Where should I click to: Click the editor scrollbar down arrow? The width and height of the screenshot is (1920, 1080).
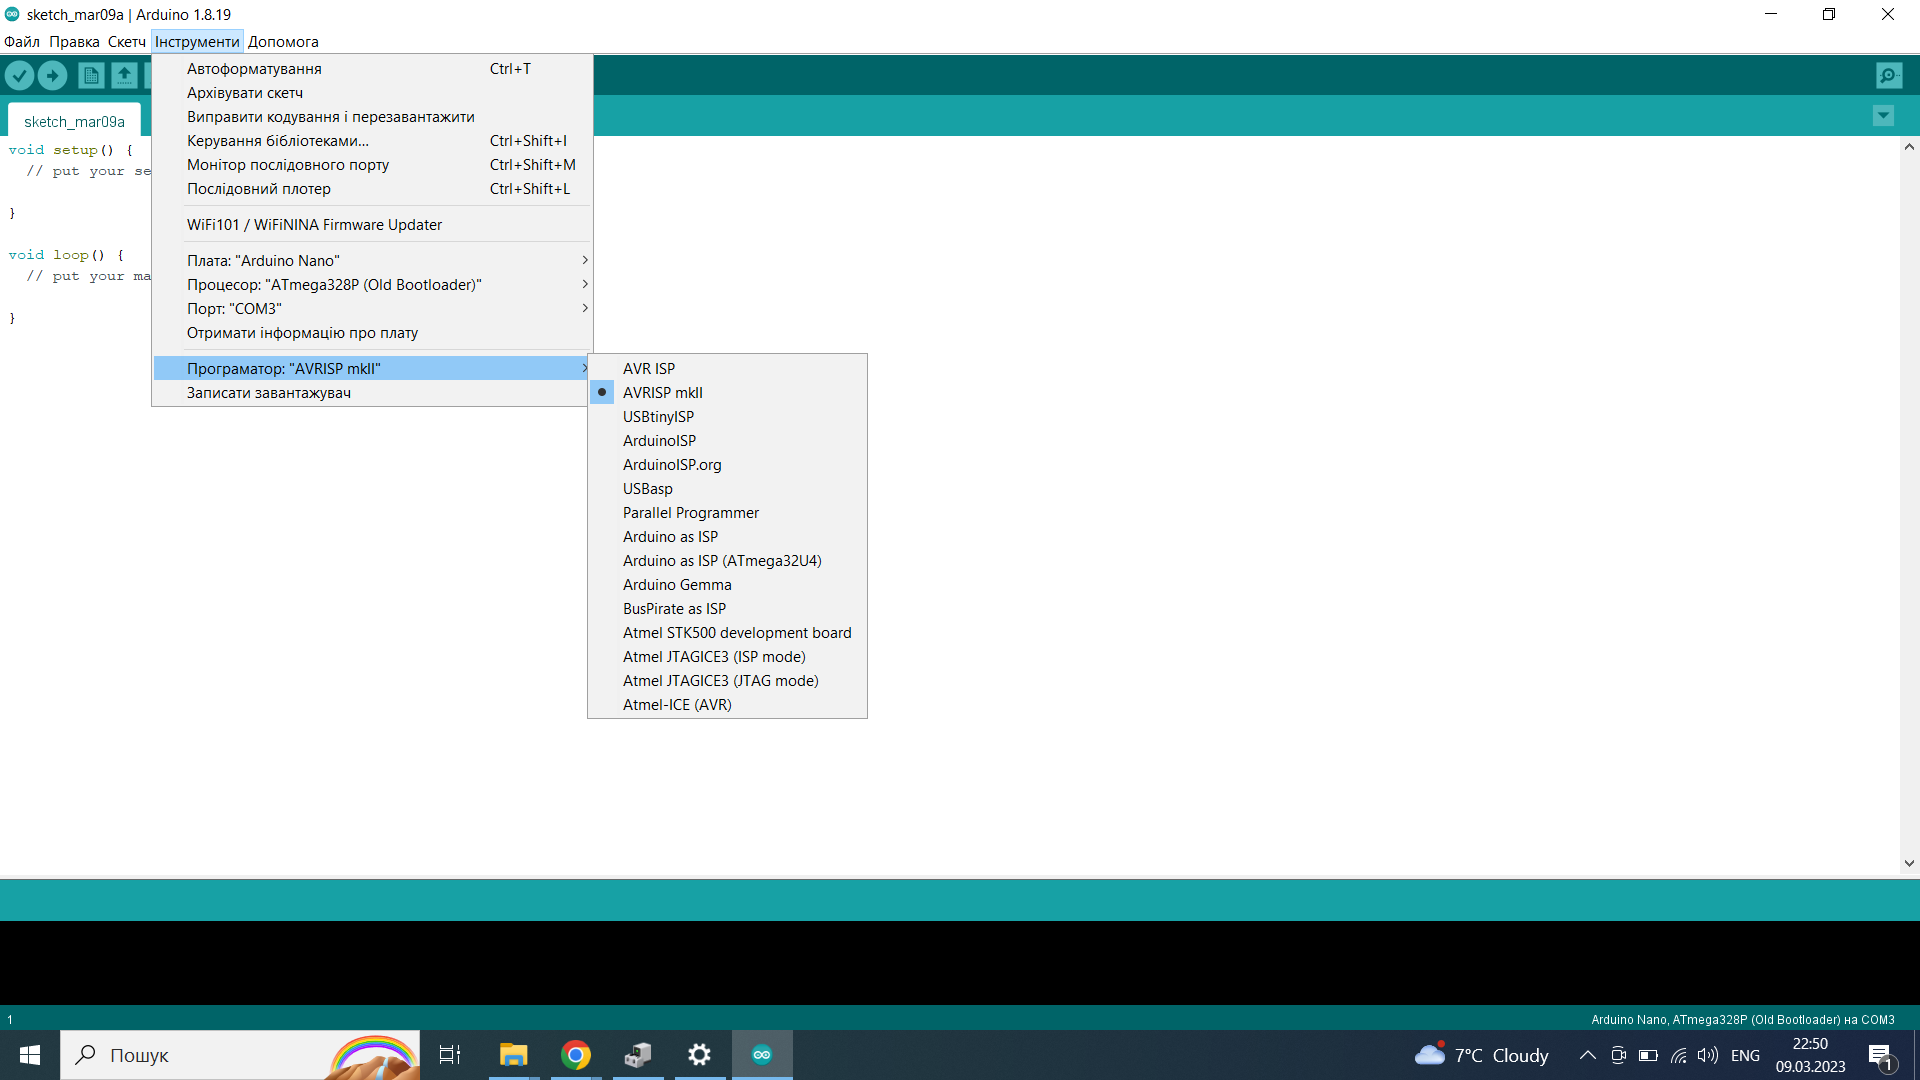(1909, 863)
